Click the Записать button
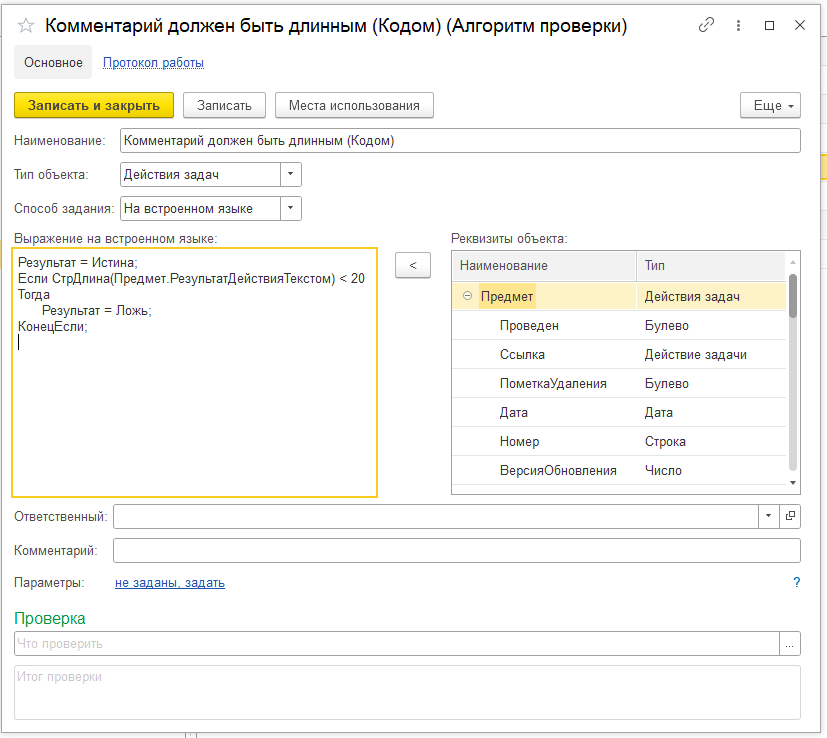 point(224,105)
